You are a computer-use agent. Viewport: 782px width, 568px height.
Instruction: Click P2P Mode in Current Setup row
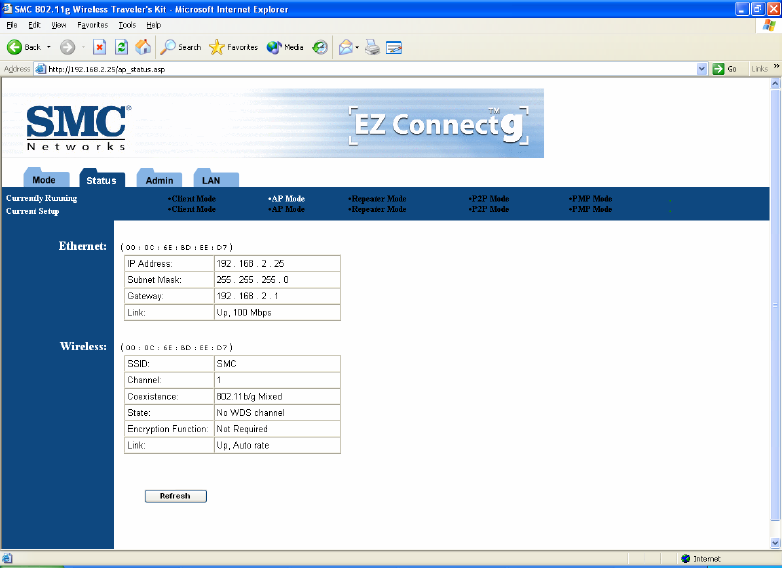pyautogui.click(x=489, y=209)
